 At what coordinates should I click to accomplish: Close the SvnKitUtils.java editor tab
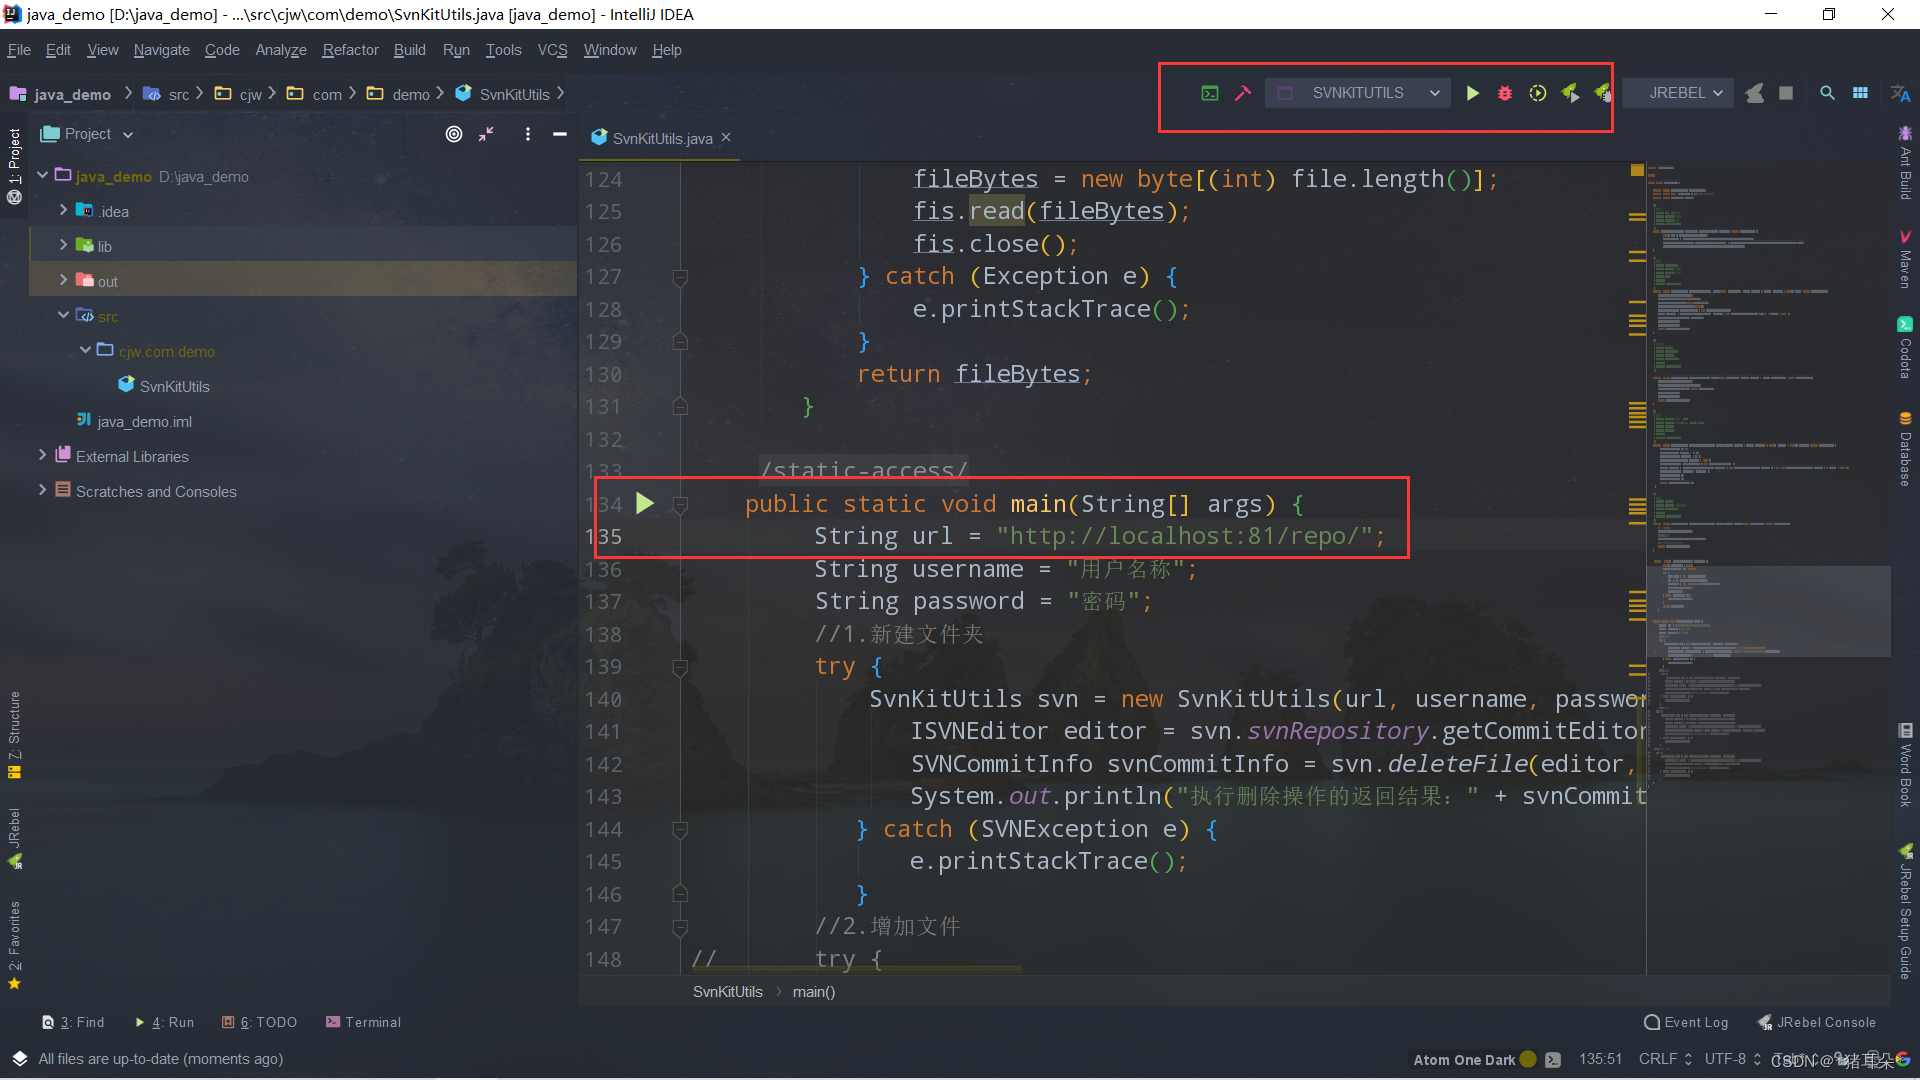[726, 137]
